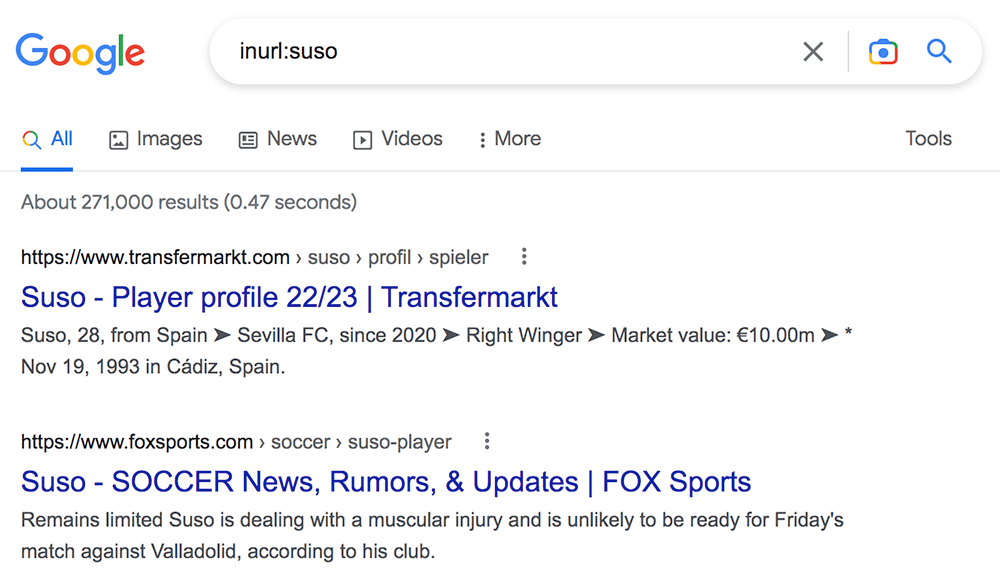
Task: Click snippet line starting 'Suso, 28, from Spain'
Action: click(x=436, y=335)
